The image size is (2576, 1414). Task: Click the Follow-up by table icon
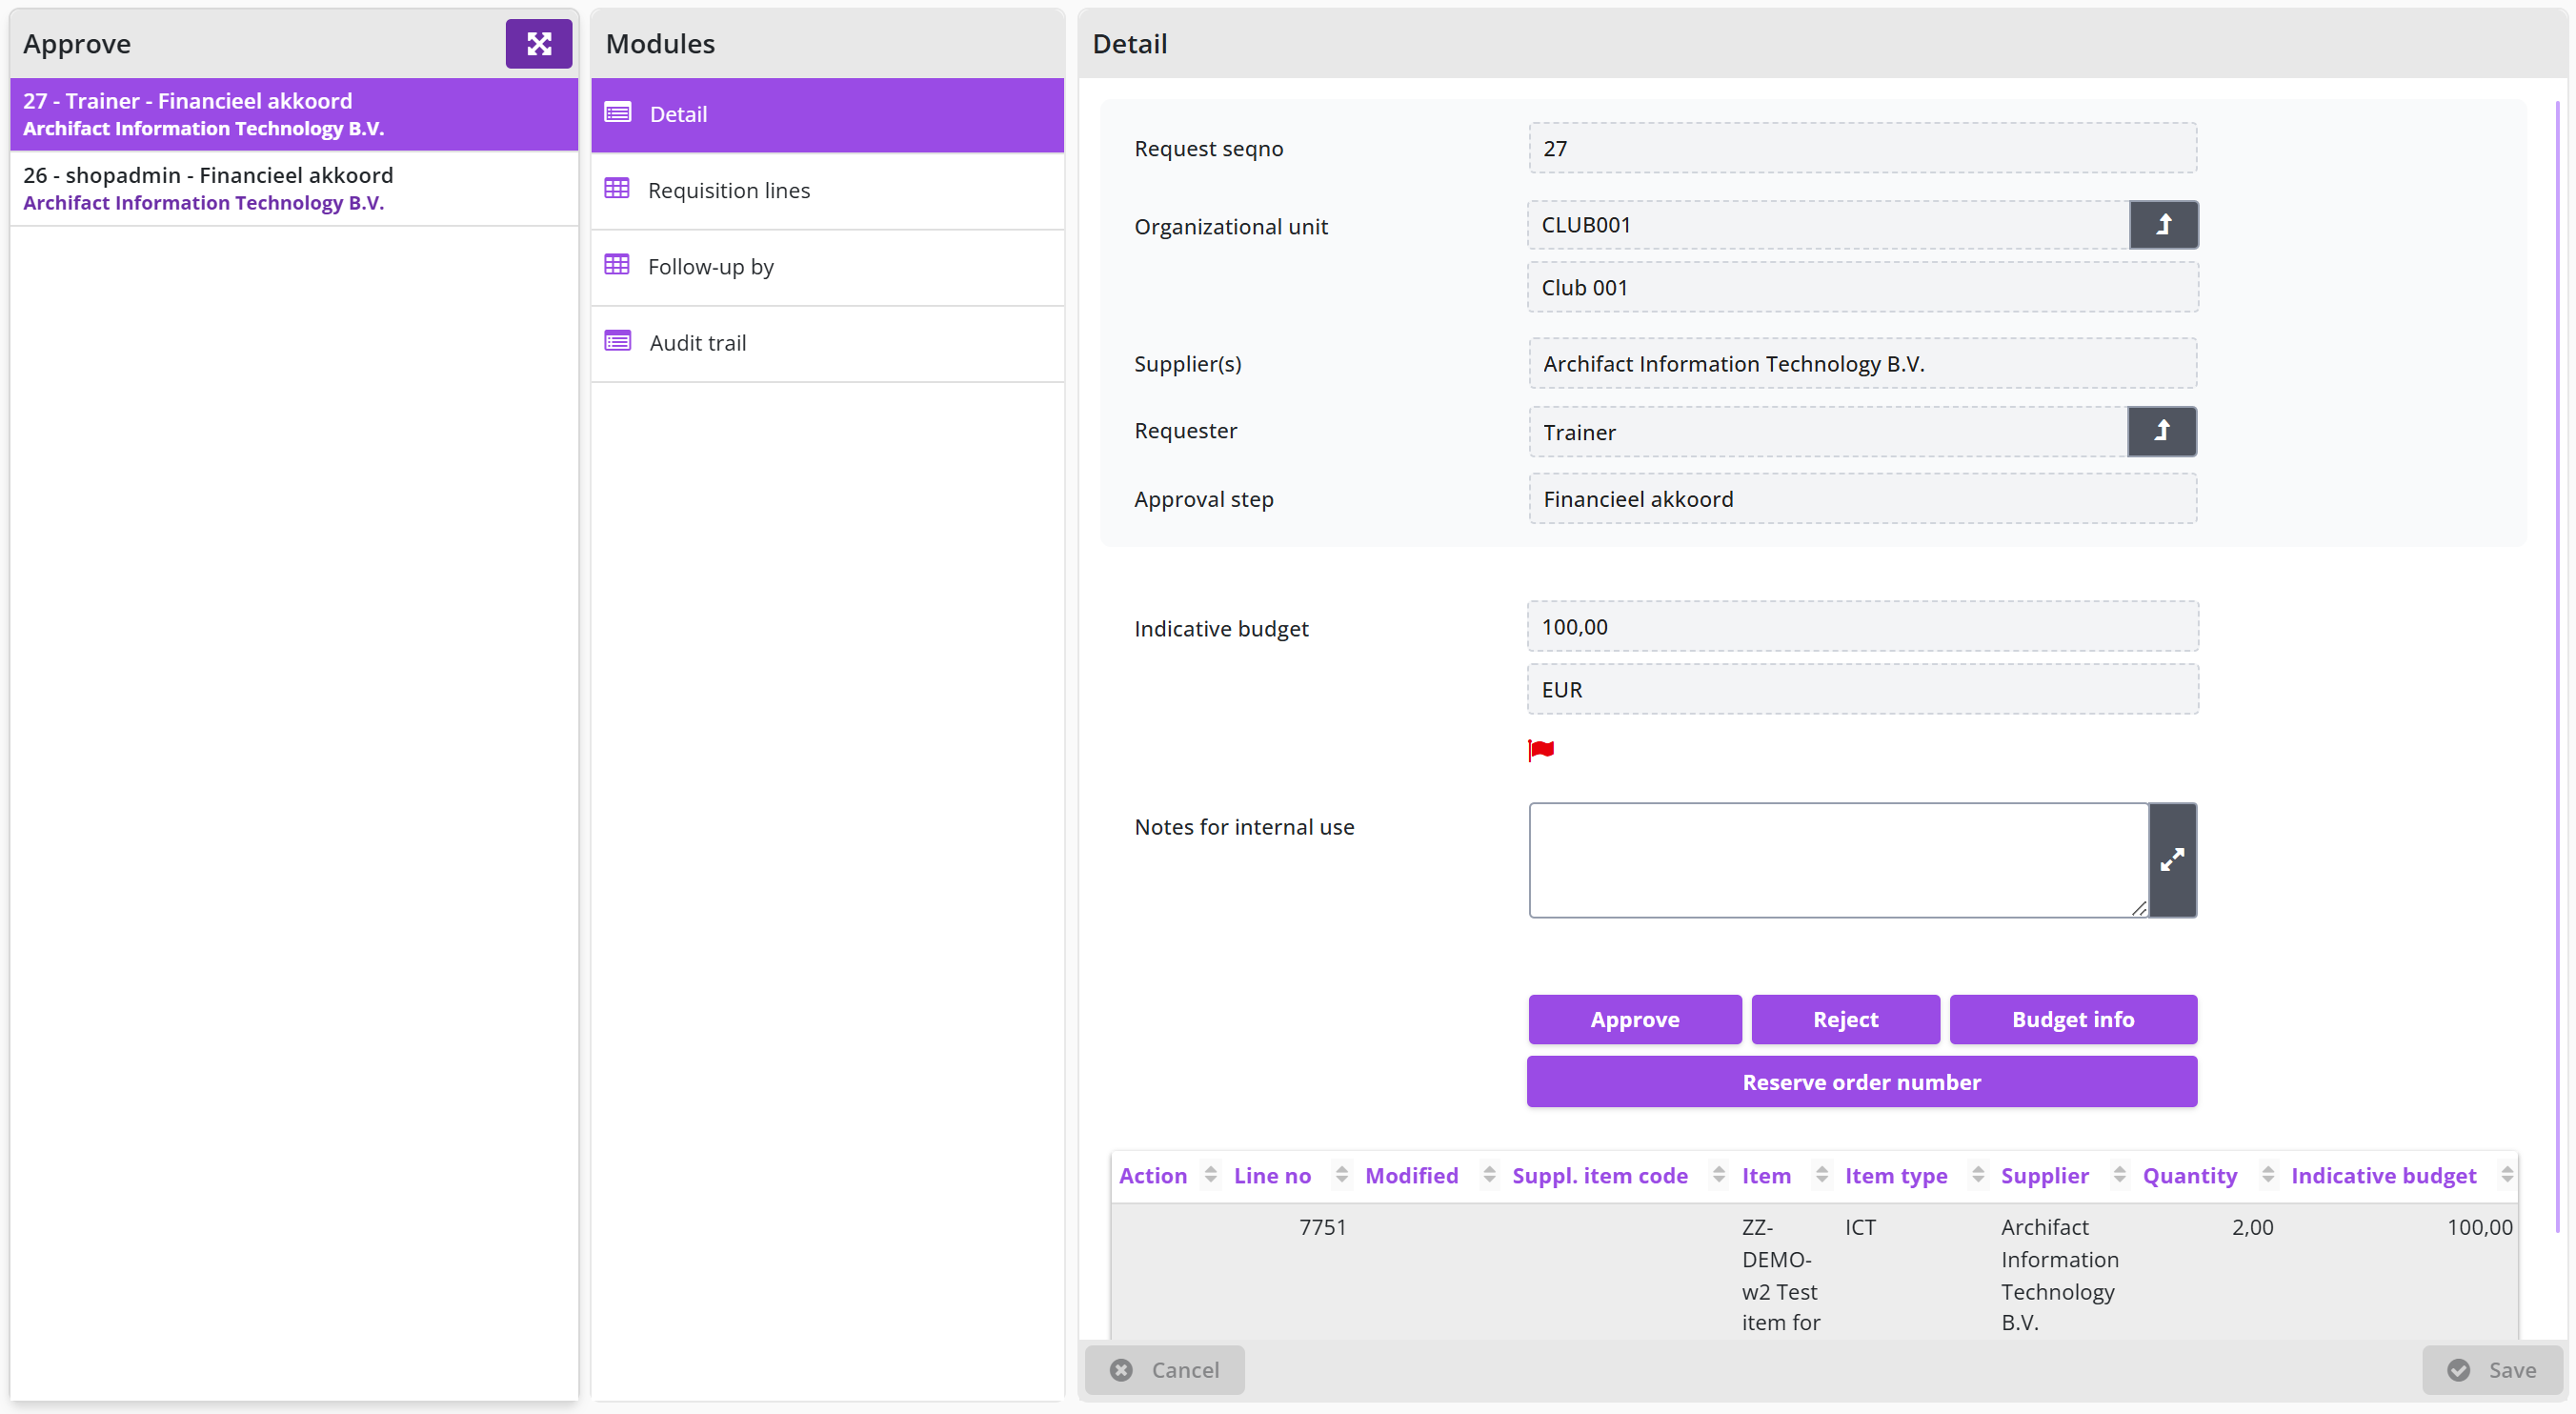point(617,265)
